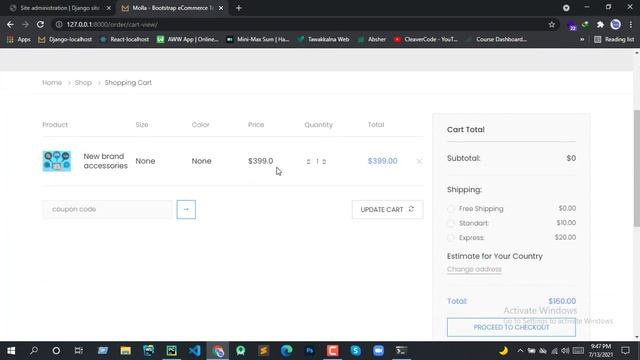Open the New brand accessories product thumbnail
This screenshot has height=360, width=640.
pos(57,161)
